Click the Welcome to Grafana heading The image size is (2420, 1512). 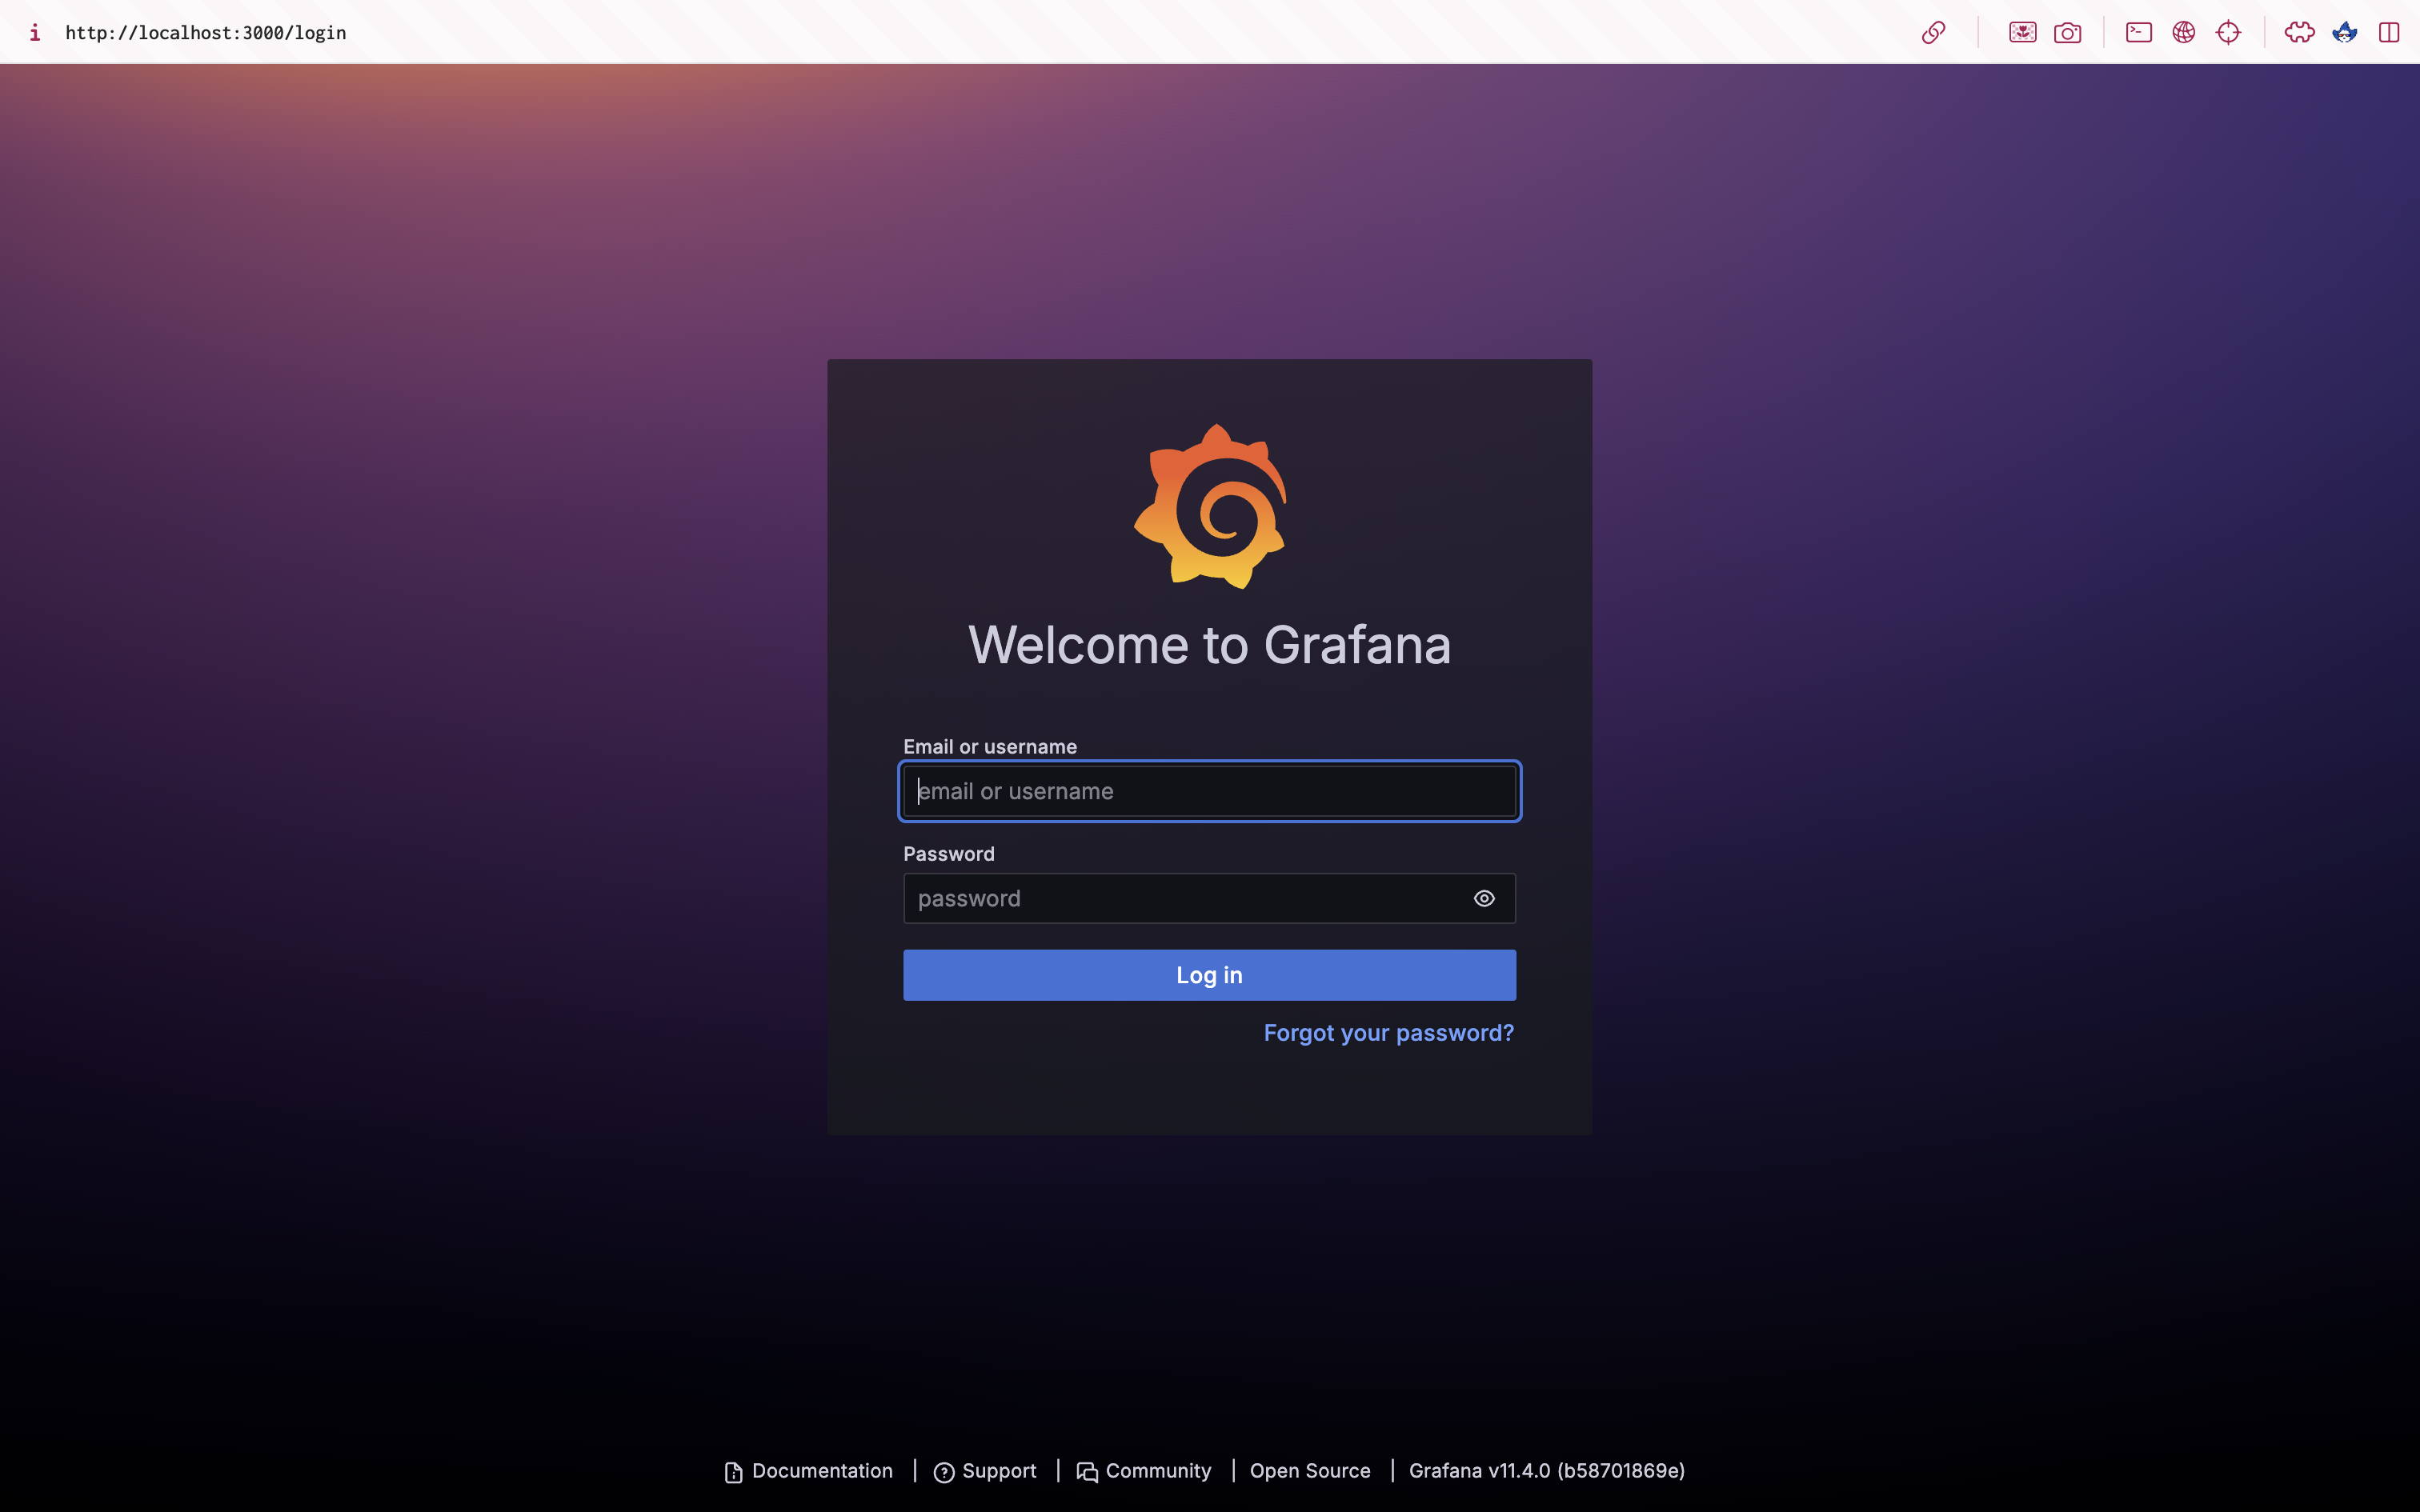click(1210, 645)
